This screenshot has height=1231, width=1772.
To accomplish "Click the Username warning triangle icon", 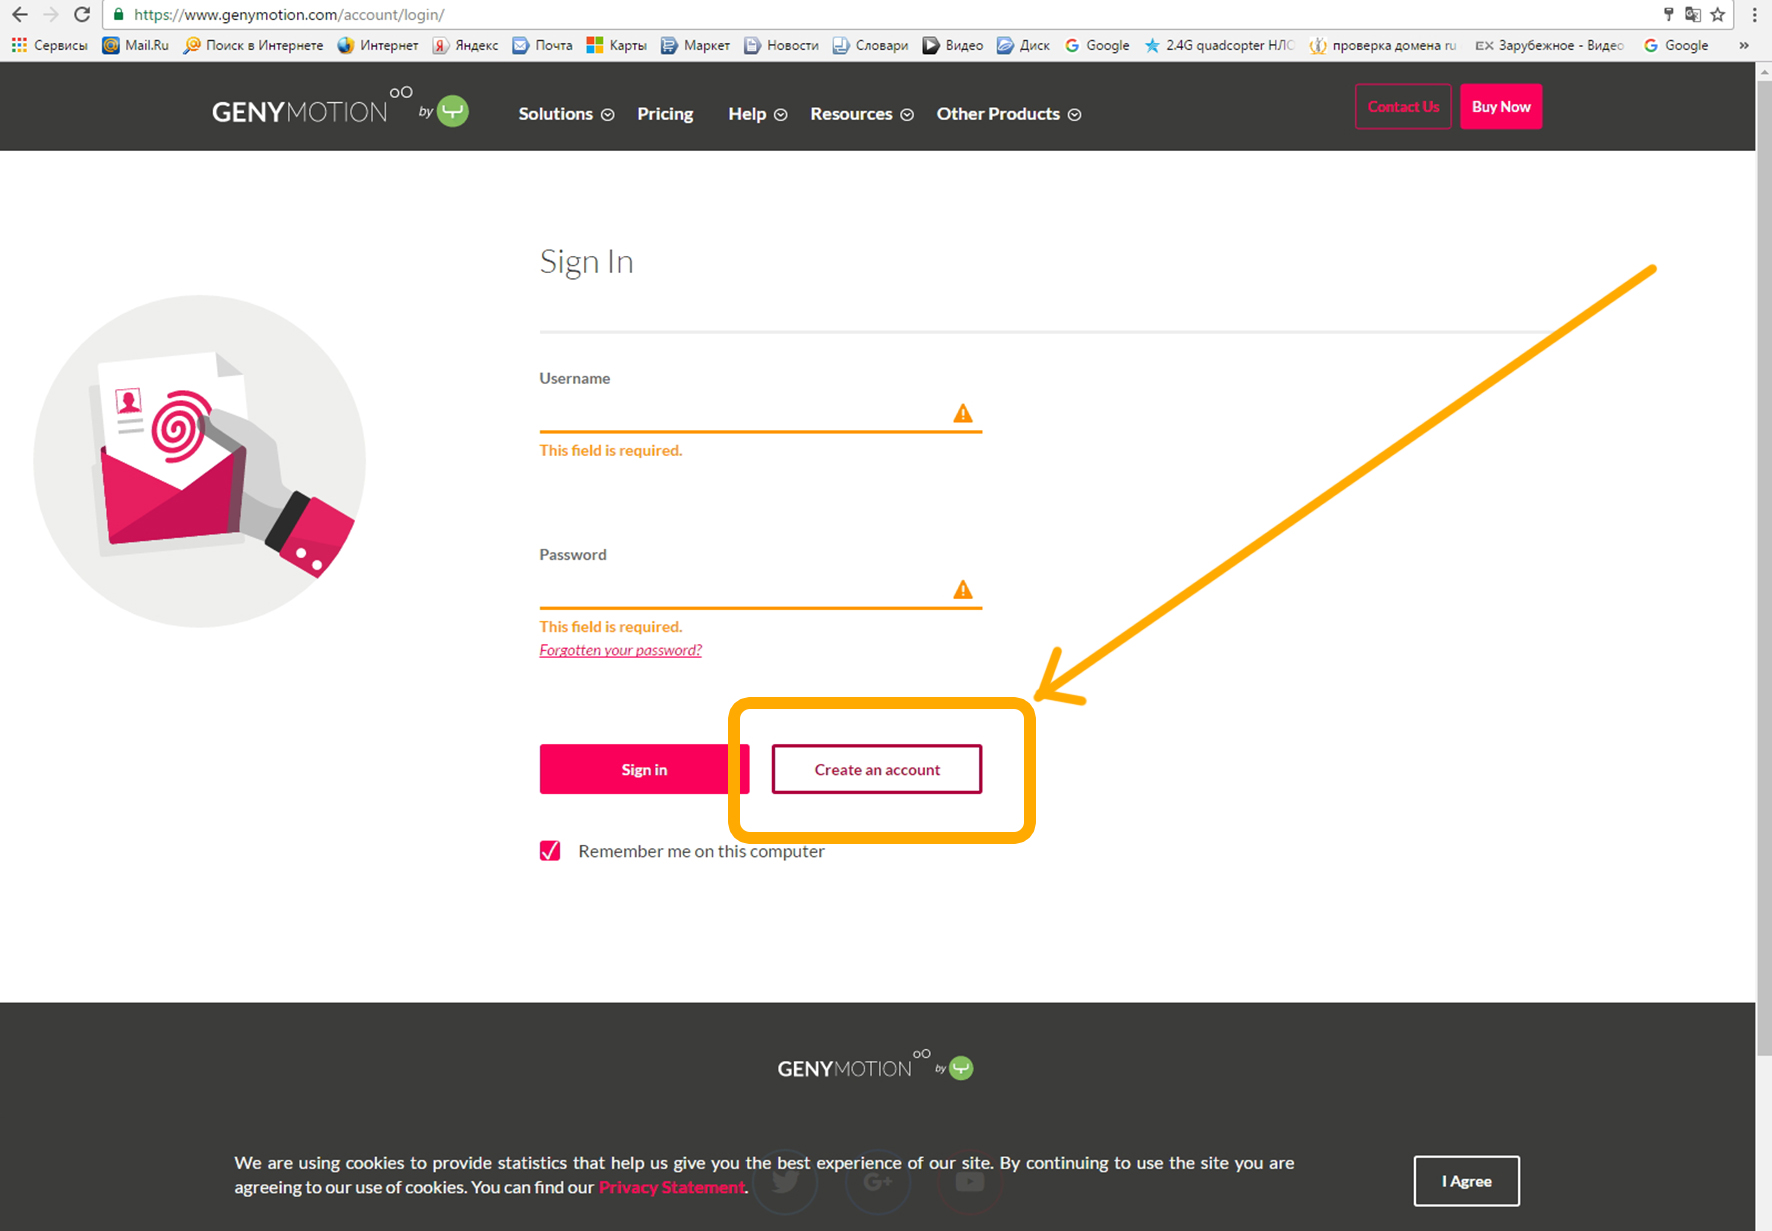I will pos(963,413).
